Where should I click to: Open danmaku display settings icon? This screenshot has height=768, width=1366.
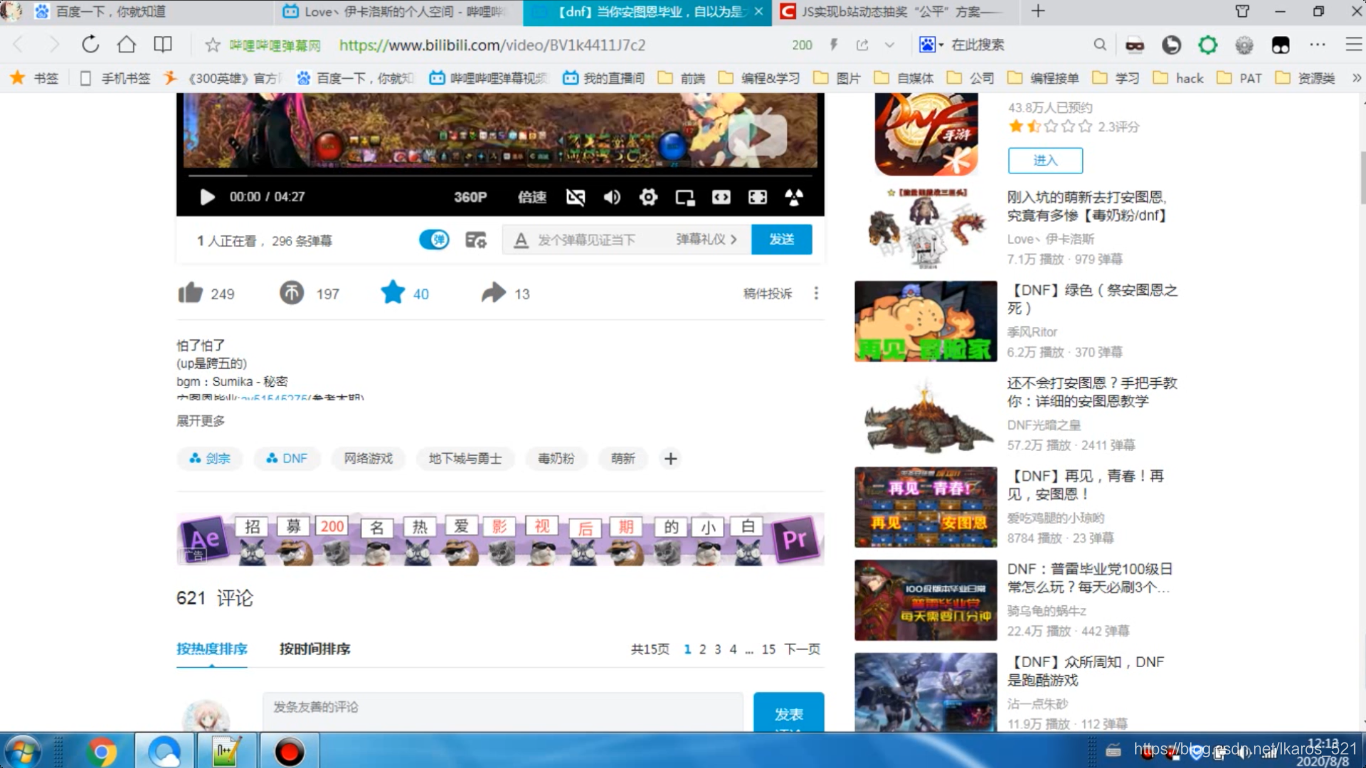click(x=476, y=240)
